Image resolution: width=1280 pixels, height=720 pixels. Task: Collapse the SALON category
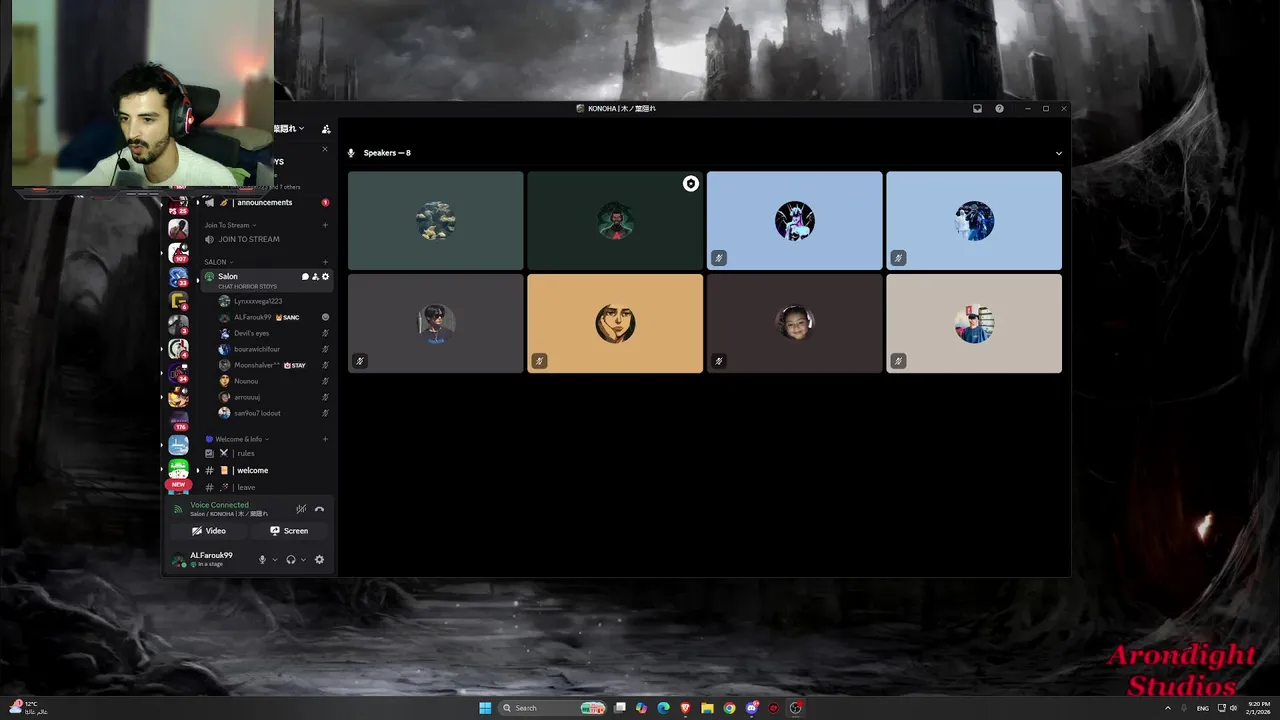218,262
